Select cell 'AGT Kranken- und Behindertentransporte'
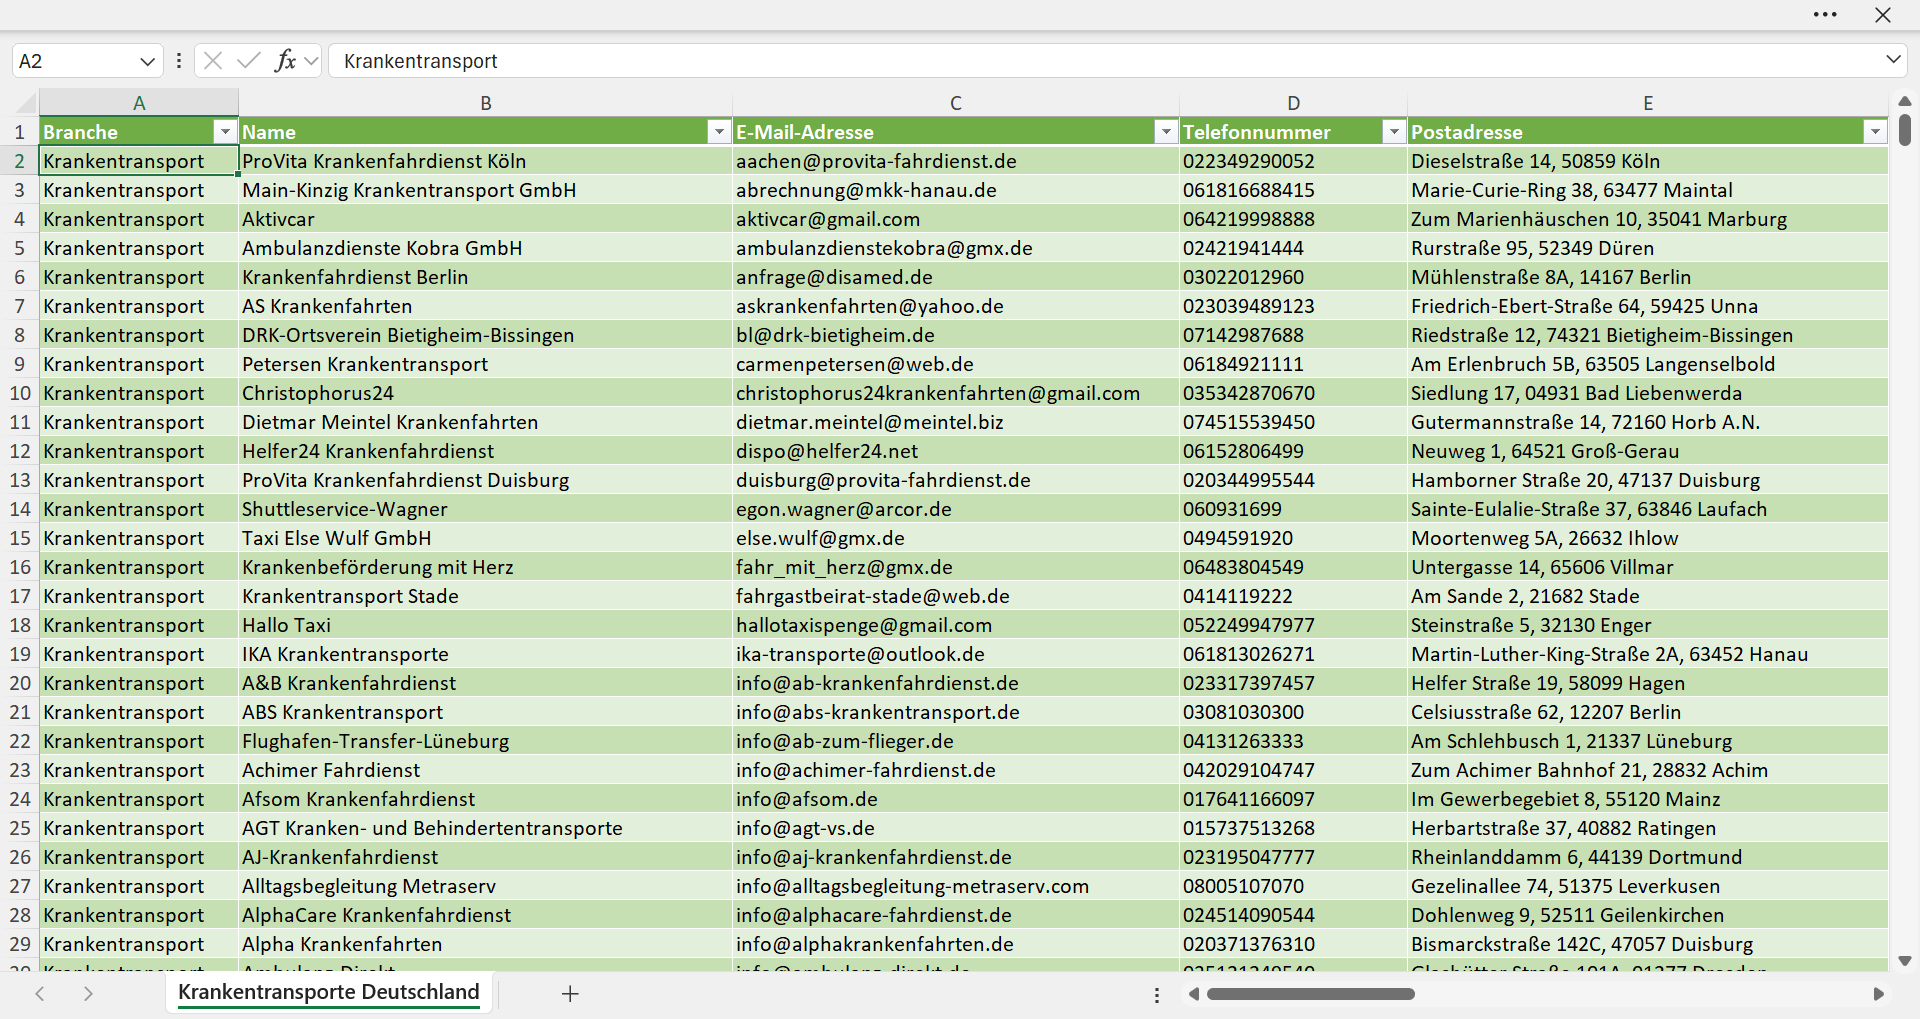The image size is (1920, 1019). point(486,828)
